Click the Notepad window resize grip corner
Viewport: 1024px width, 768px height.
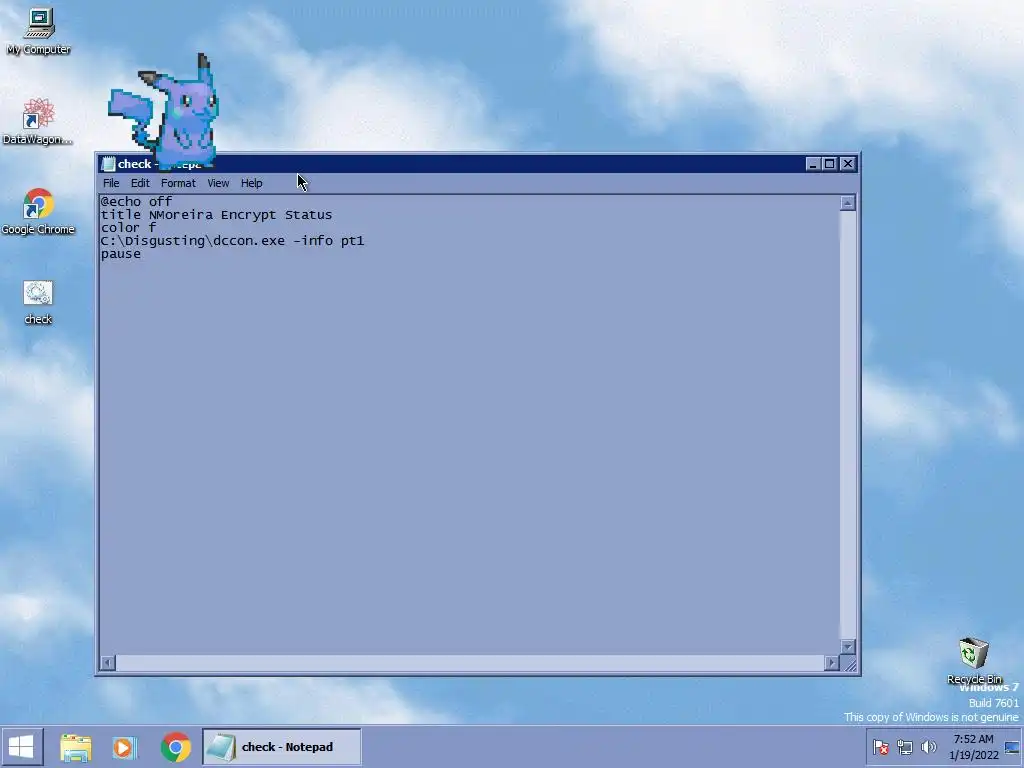(x=849, y=664)
